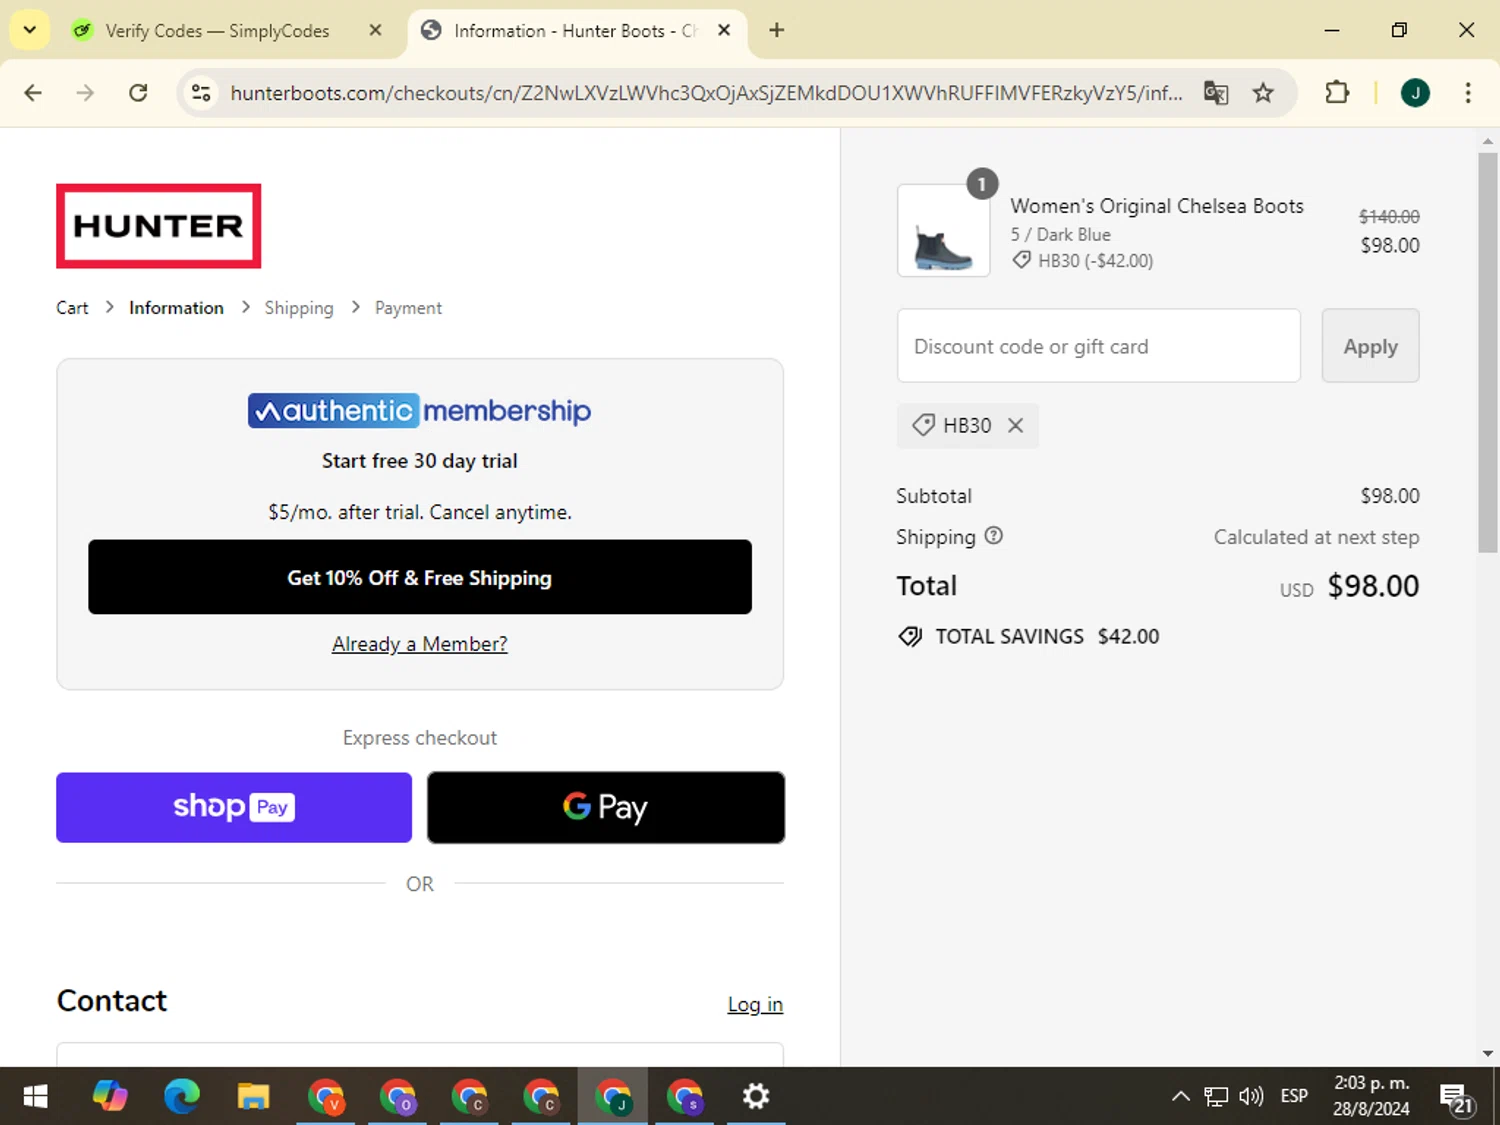Click the Total Savings tag icon
Image resolution: width=1500 pixels, height=1125 pixels.
click(910, 637)
